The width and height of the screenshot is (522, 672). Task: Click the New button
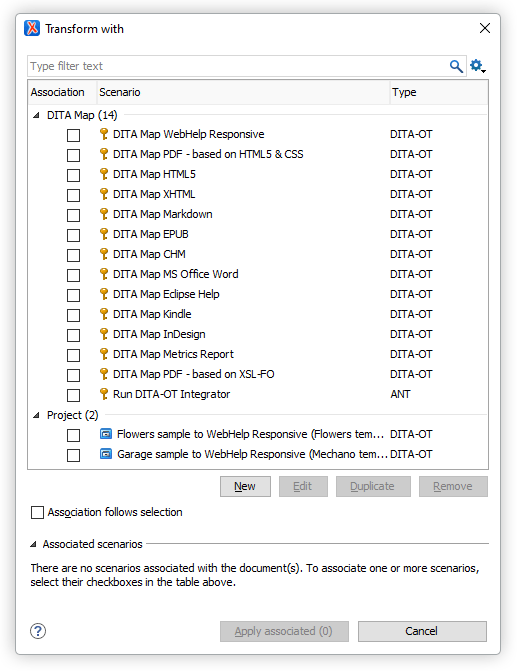pos(245,486)
